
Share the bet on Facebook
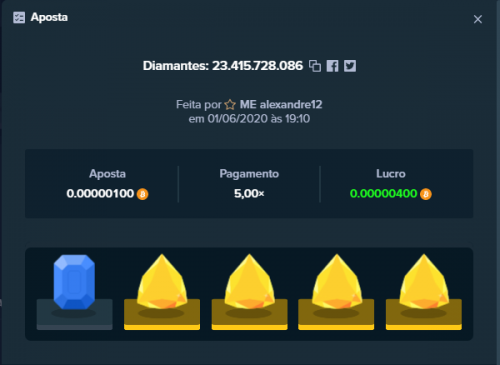332,66
